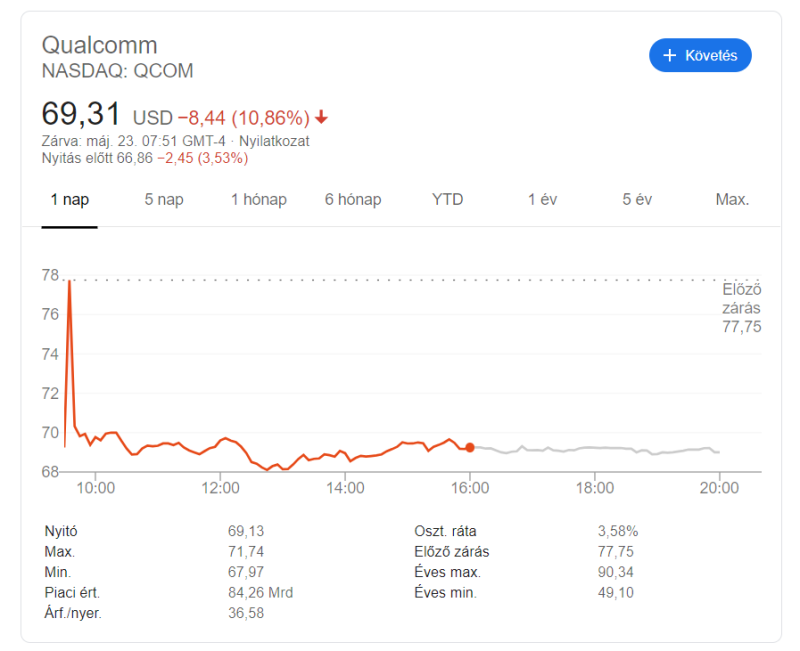Click the gray after-hours line segment
Viewport: 800px width, 651px height.
point(600,448)
